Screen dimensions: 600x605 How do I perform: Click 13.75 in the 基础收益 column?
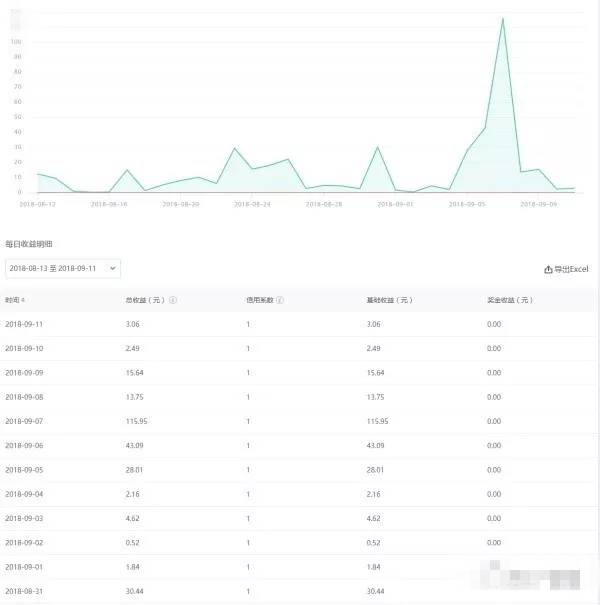(375, 397)
